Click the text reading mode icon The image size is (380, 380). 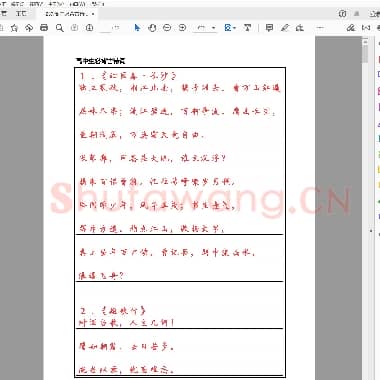pyautogui.click(x=247, y=28)
